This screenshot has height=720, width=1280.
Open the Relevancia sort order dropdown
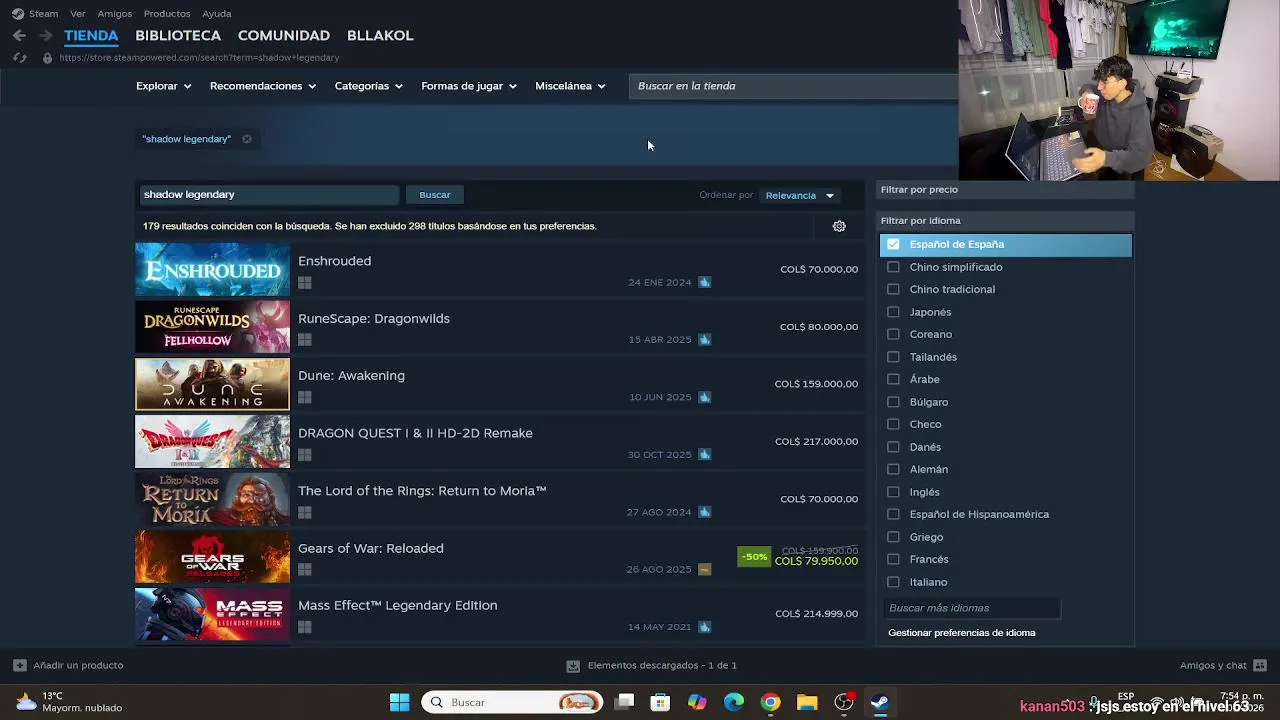[800, 195]
